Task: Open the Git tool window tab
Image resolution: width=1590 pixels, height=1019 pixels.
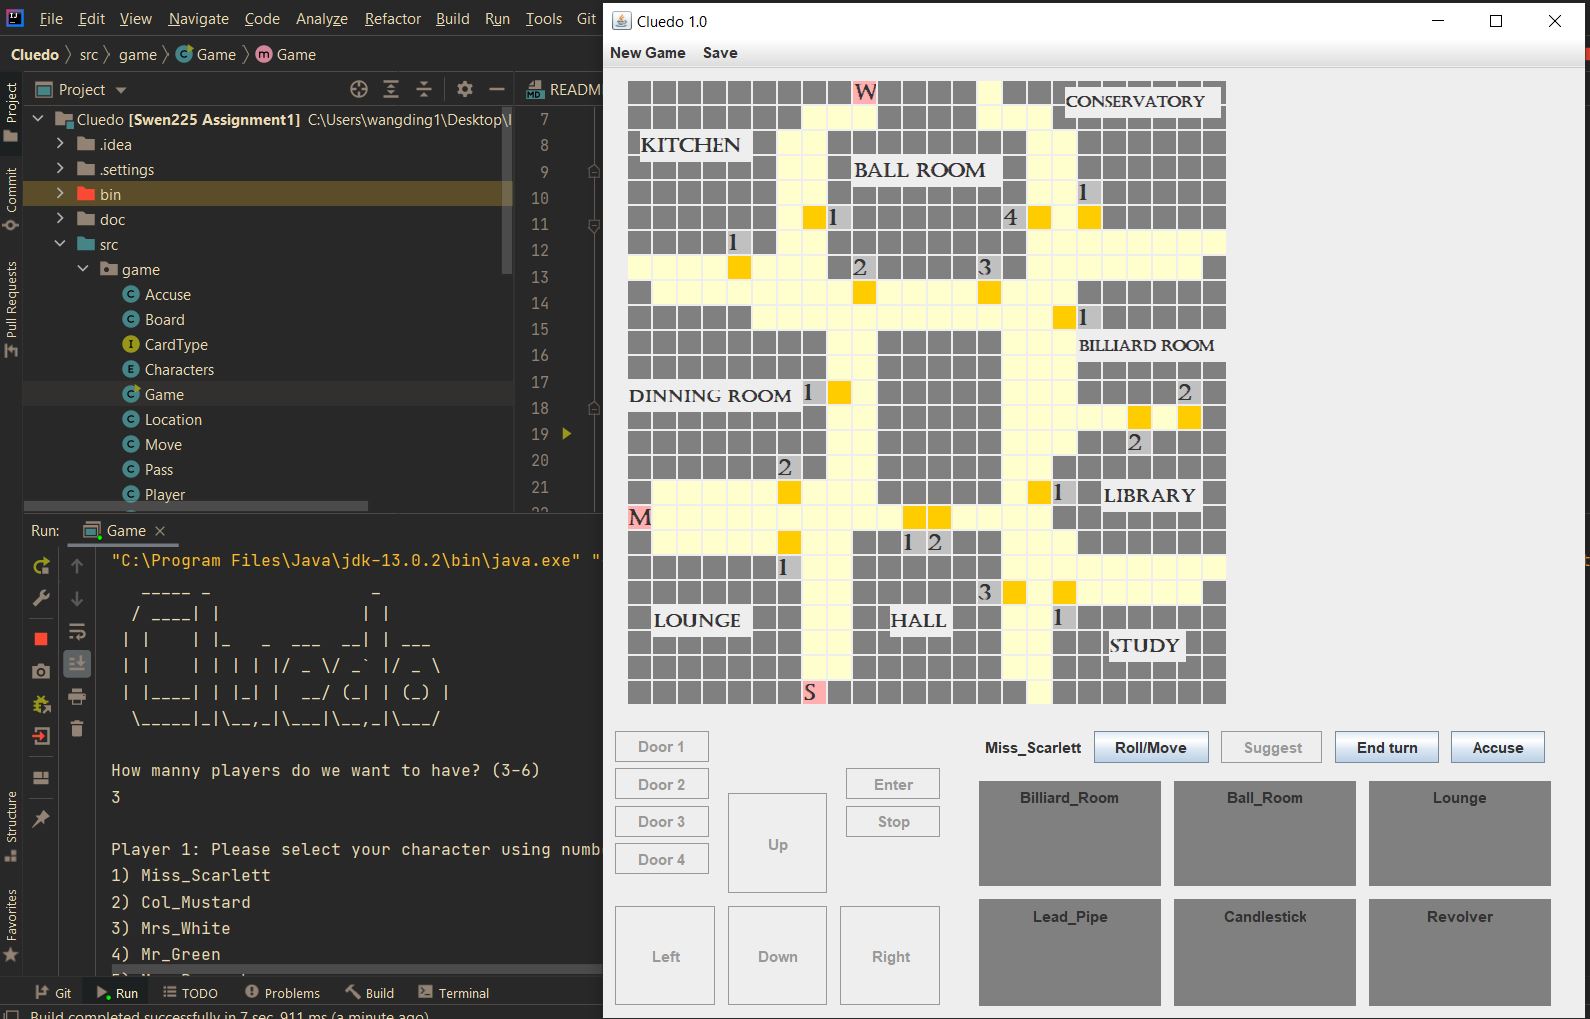Action: pyautogui.click(x=53, y=993)
